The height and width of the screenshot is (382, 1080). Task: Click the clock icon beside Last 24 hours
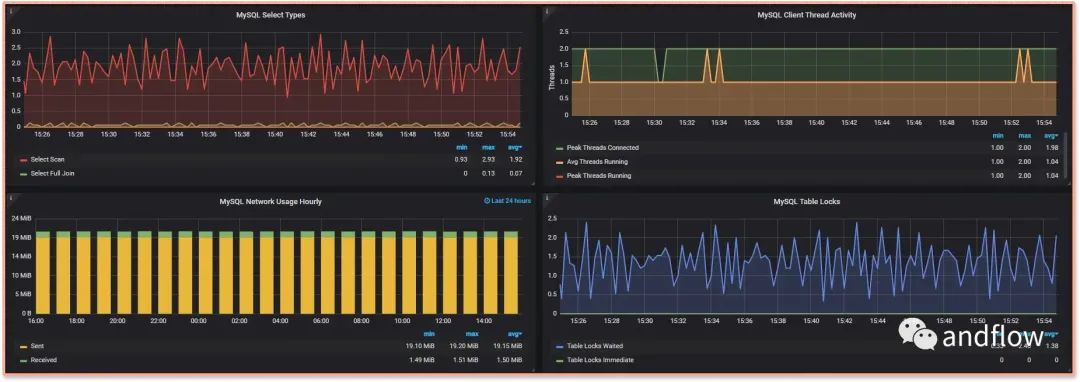point(487,201)
